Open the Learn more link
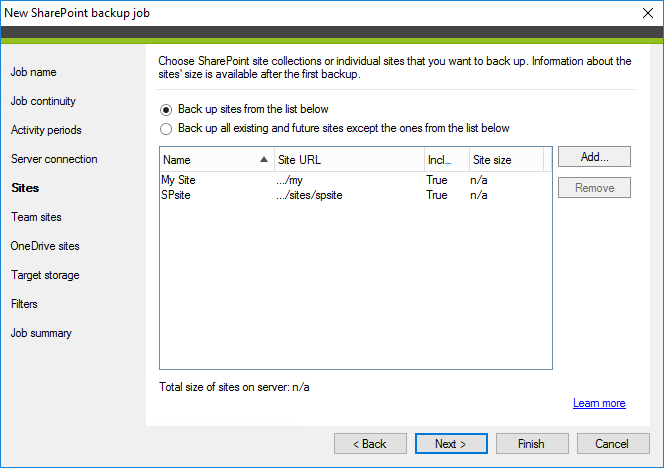 click(599, 403)
